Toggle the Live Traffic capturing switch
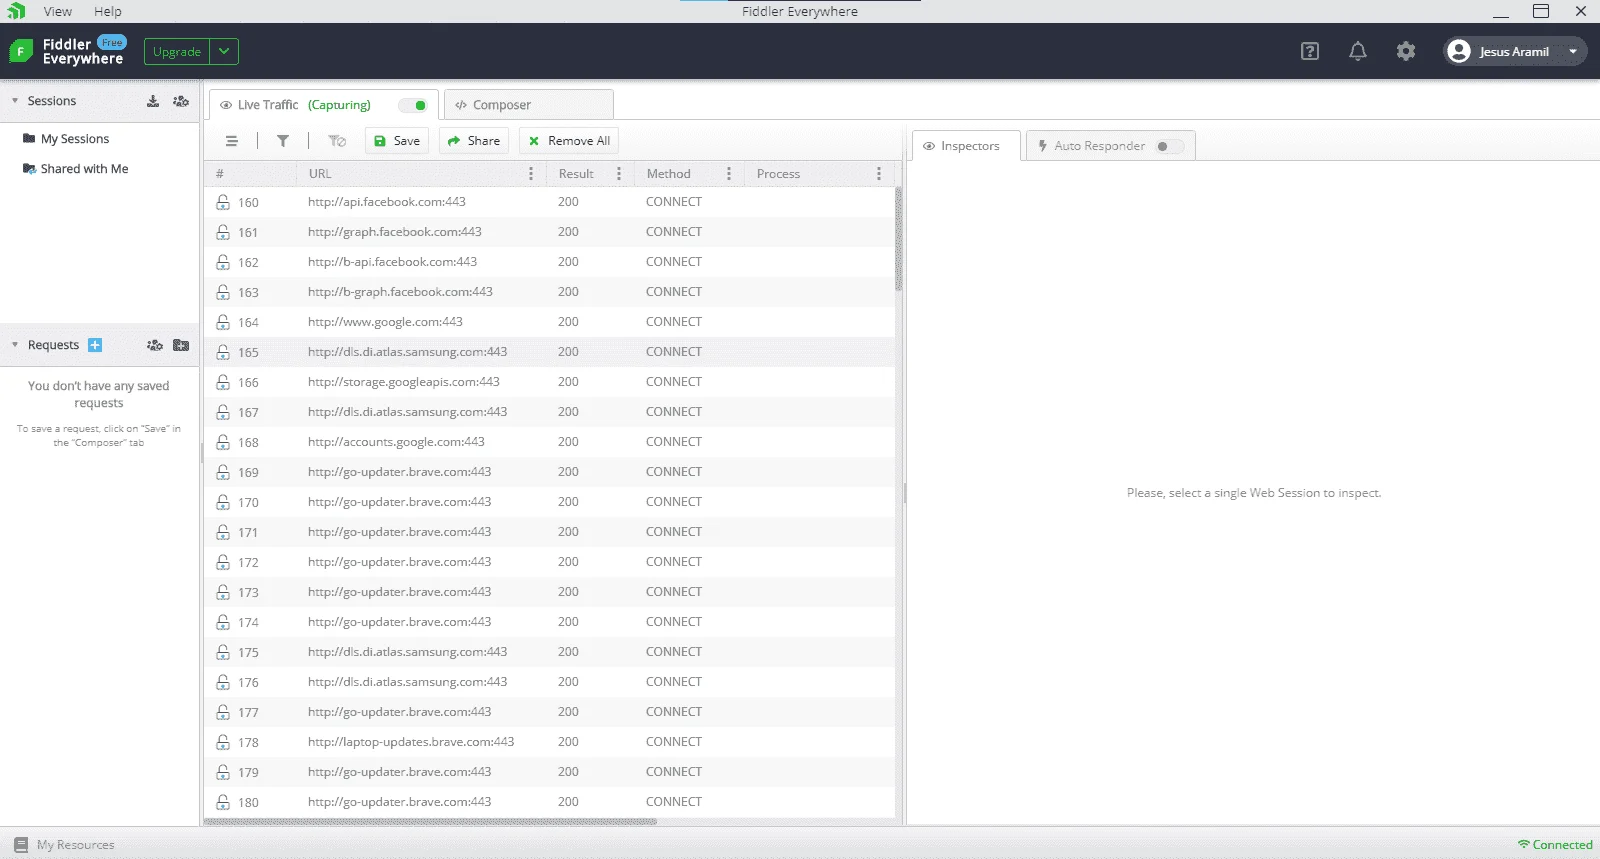This screenshot has width=1600, height=859. point(414,105)
